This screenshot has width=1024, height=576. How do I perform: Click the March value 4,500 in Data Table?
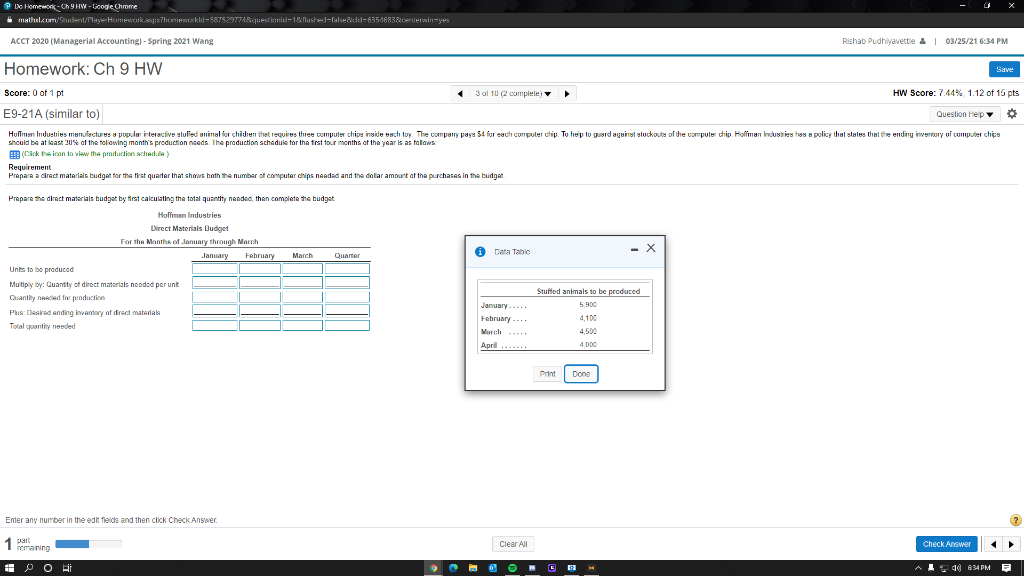(588, 332)
